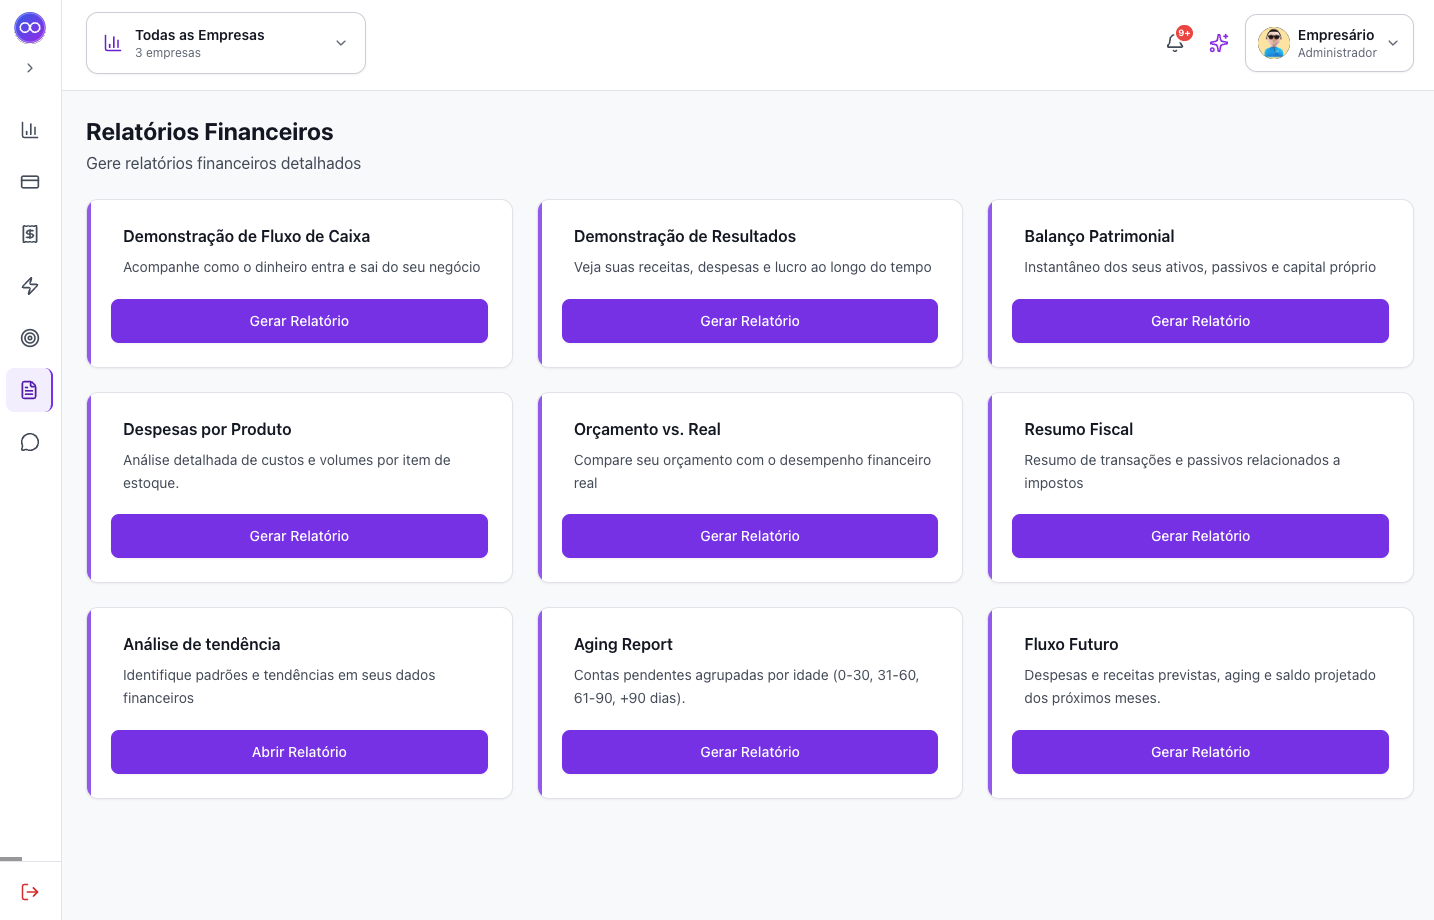Click the Empresário profile avatar
Image resolution: width=1434 pixels, height=920 pixels.
[x=1274, y=43]
